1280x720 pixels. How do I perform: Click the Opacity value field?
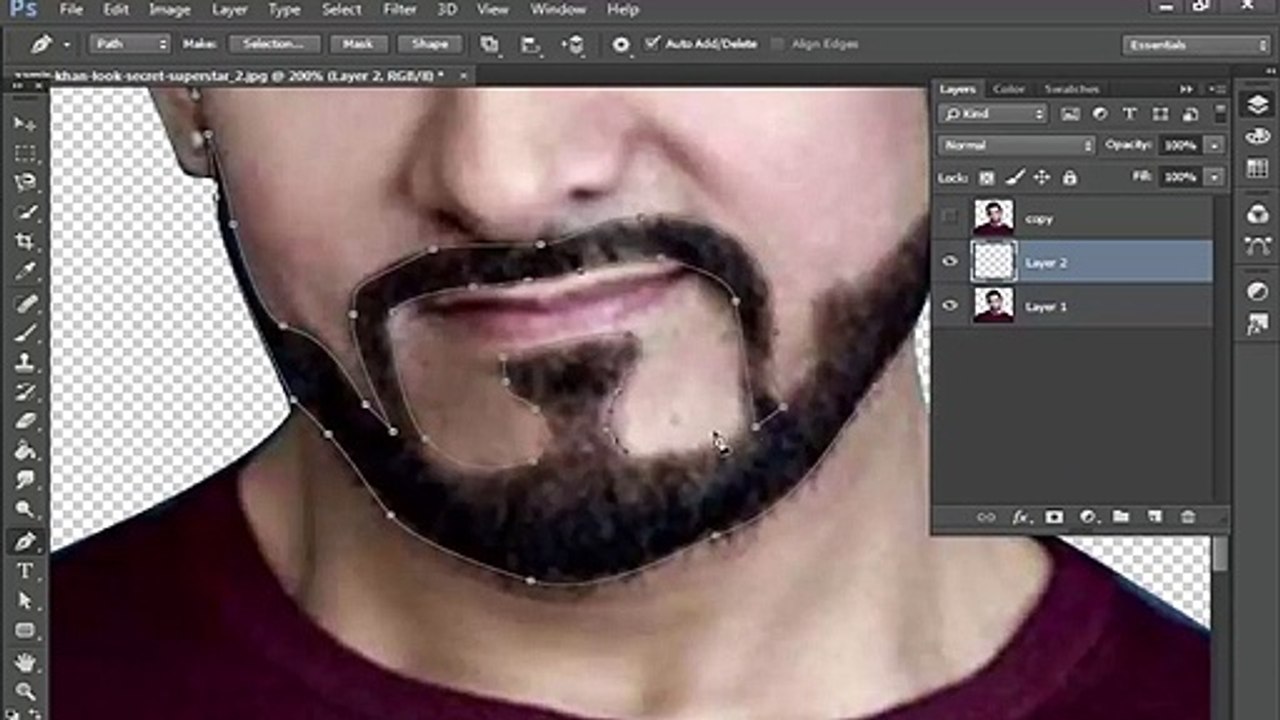click(x=1182, y=146)
